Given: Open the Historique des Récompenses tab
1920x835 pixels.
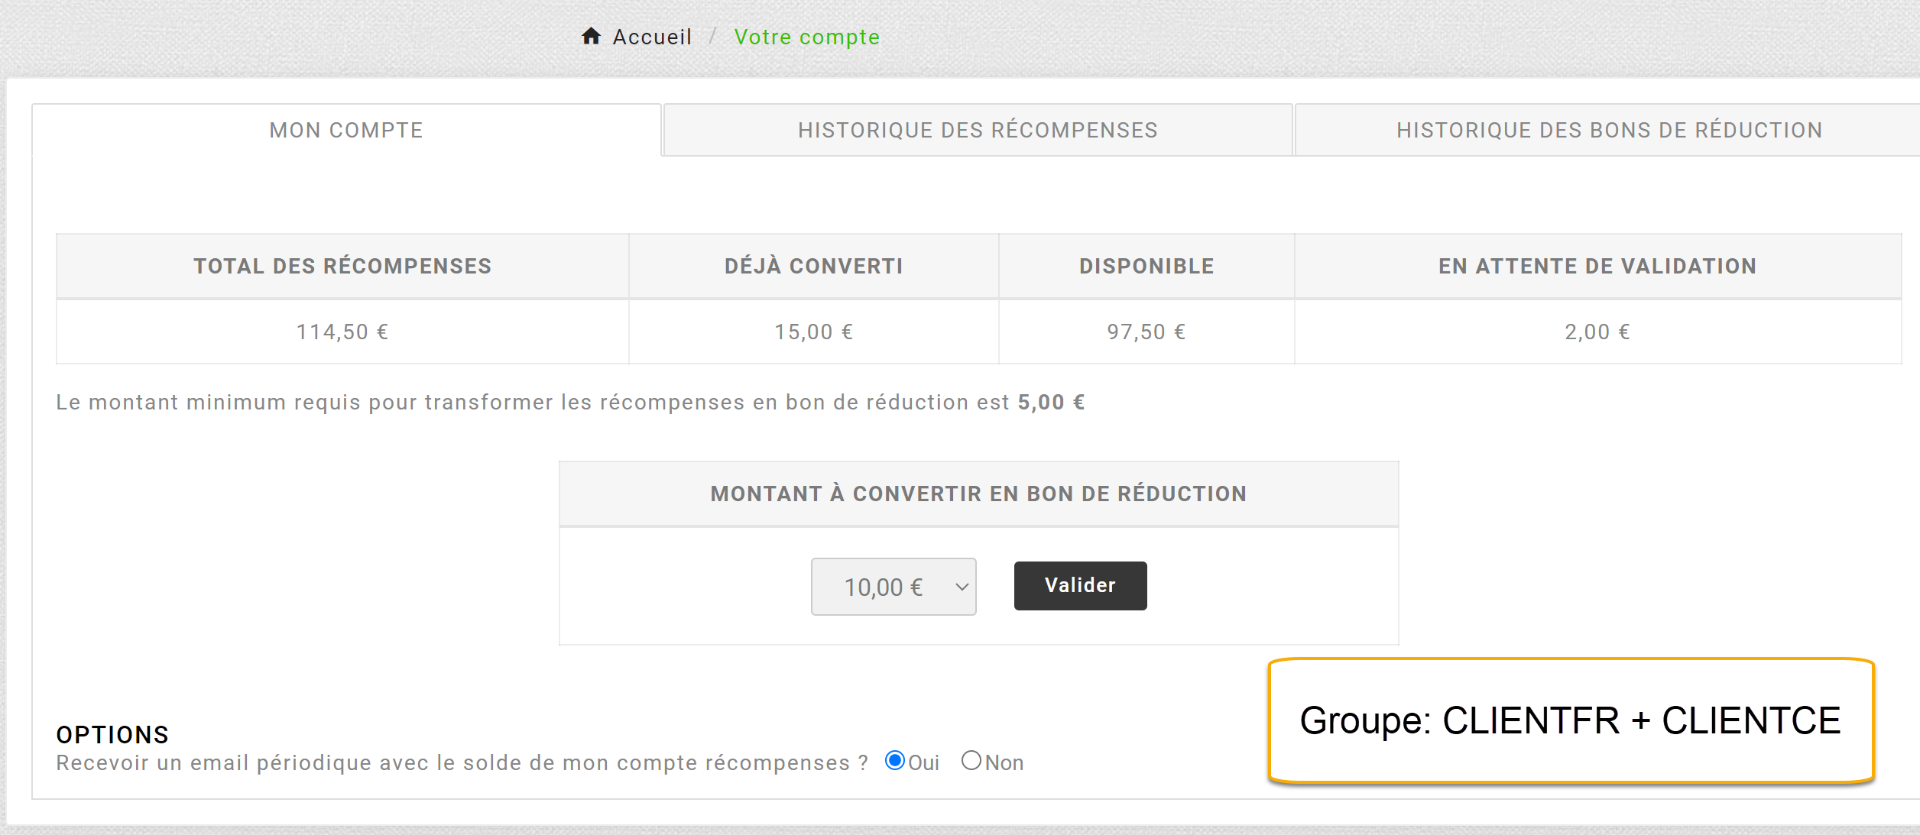Looking at the screenshot, I should tap(977, 130).
